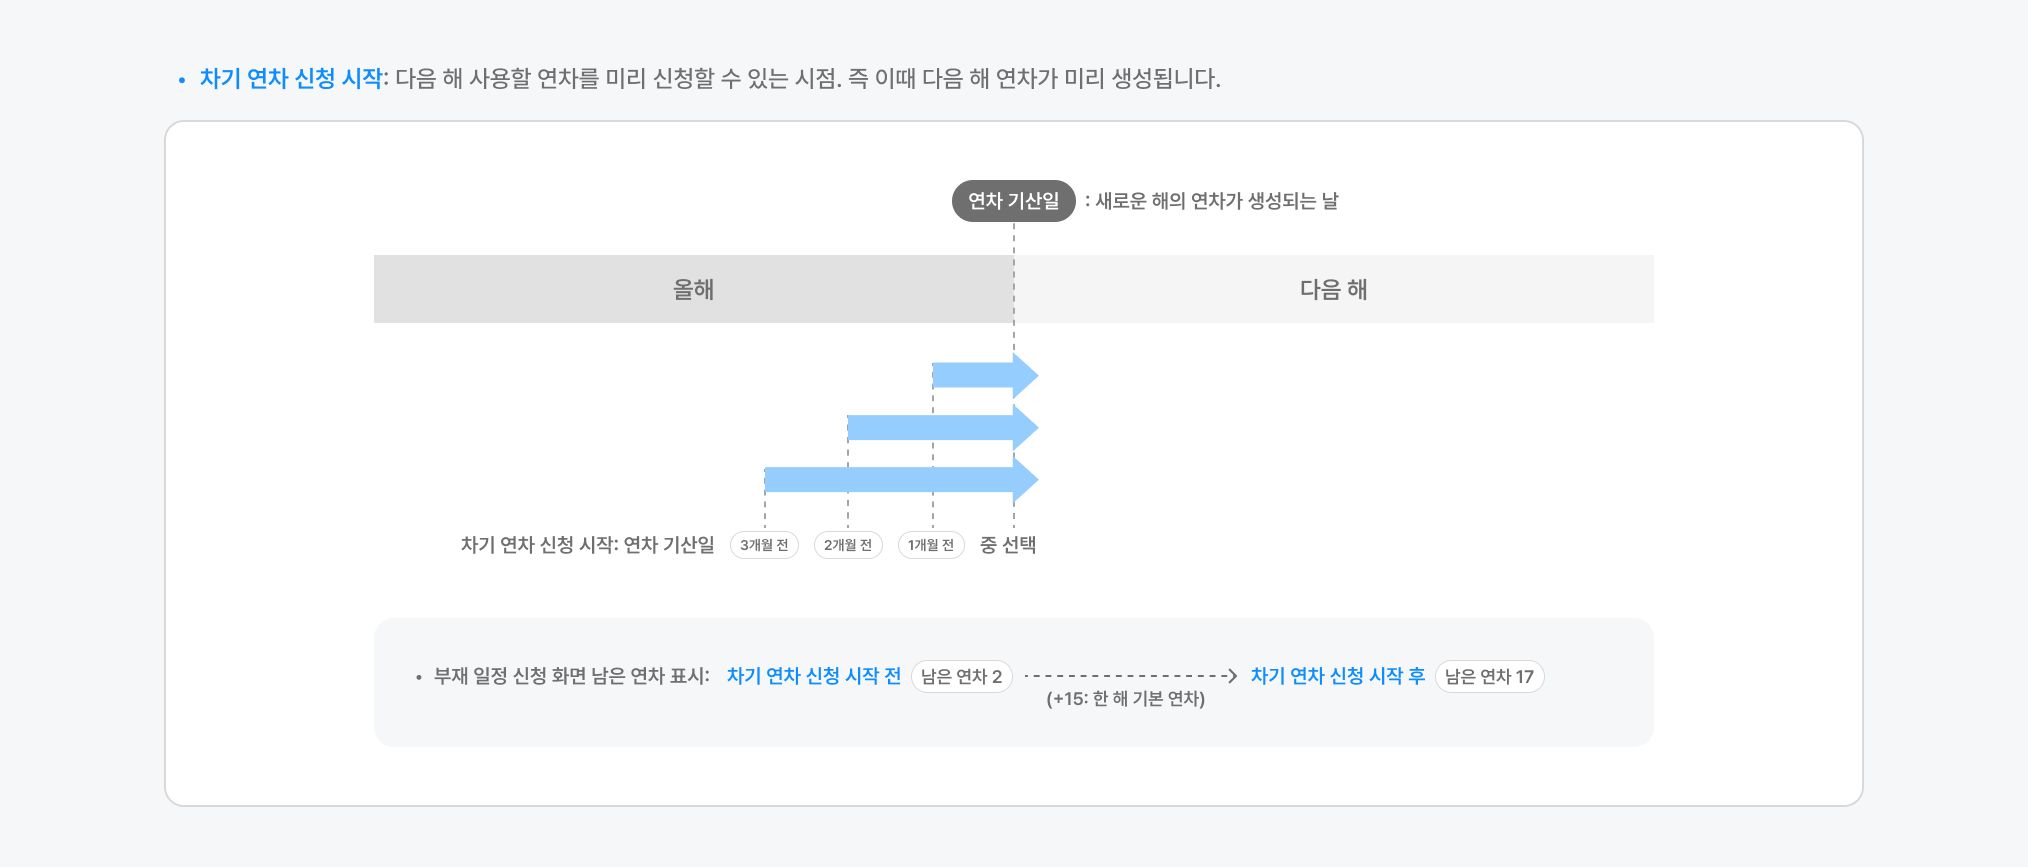The image size is (2028, 867).
Task: Click the 차기 연차 신청 시작: 연차 기산일 label
Action: (x=587, y=545)
